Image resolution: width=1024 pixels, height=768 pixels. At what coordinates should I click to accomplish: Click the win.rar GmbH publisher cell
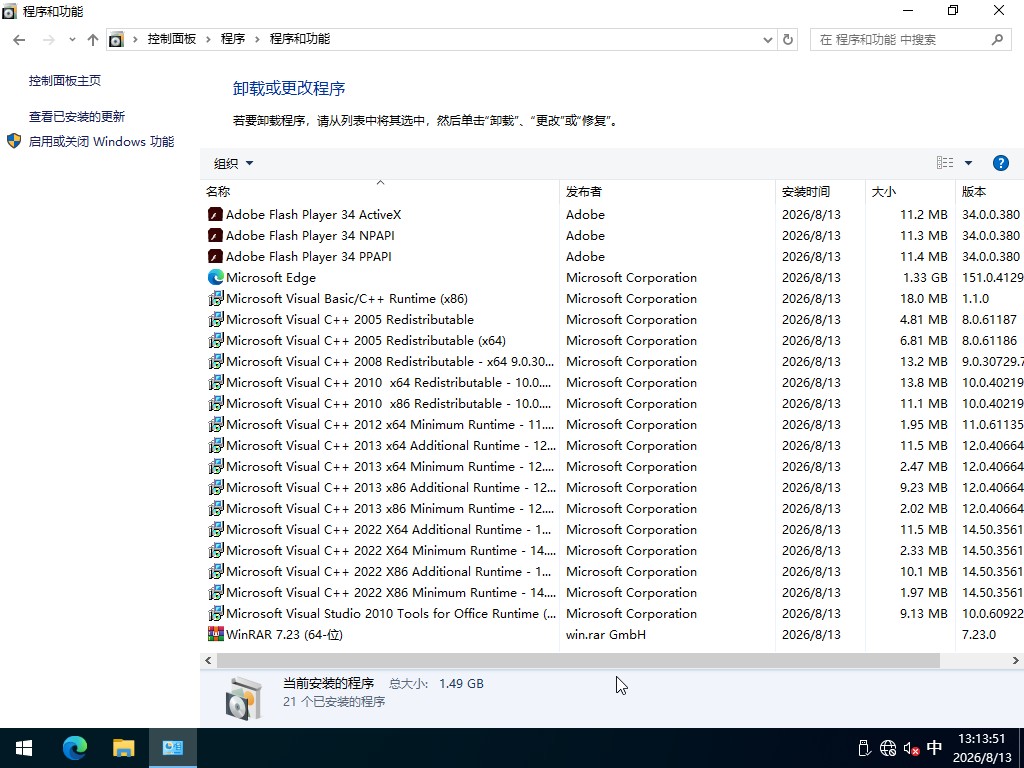click(x=605, y=634)
